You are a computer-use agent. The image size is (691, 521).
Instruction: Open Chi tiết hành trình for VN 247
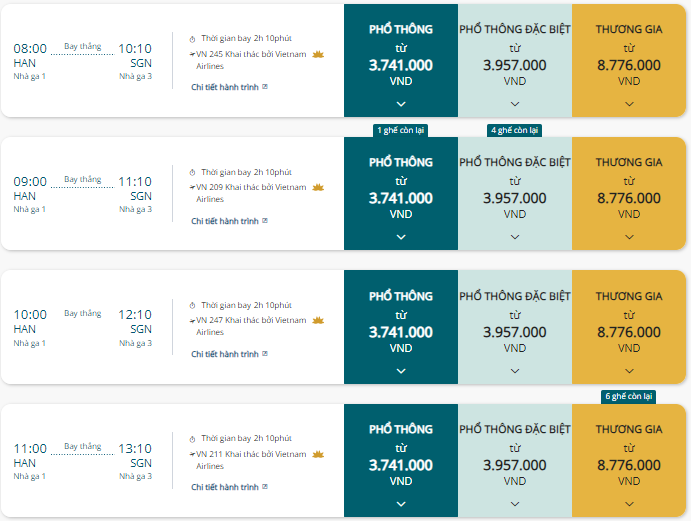(225, 354)
